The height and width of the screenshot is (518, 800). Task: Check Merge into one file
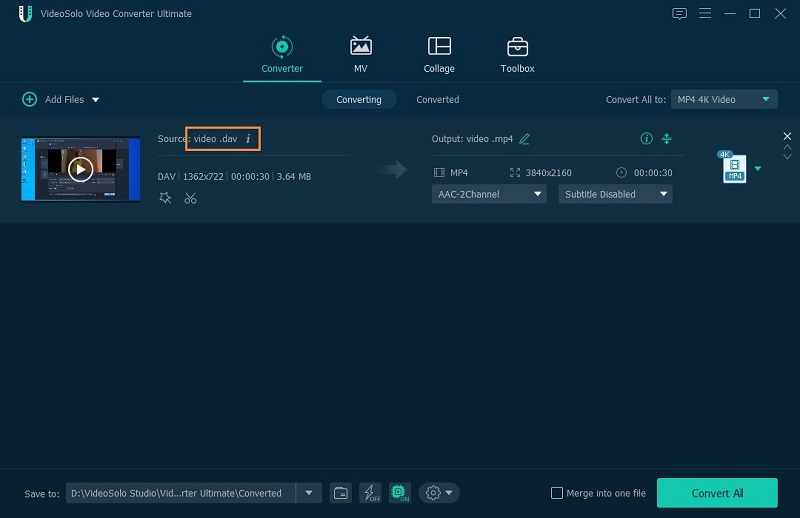[x=557, y=493]
